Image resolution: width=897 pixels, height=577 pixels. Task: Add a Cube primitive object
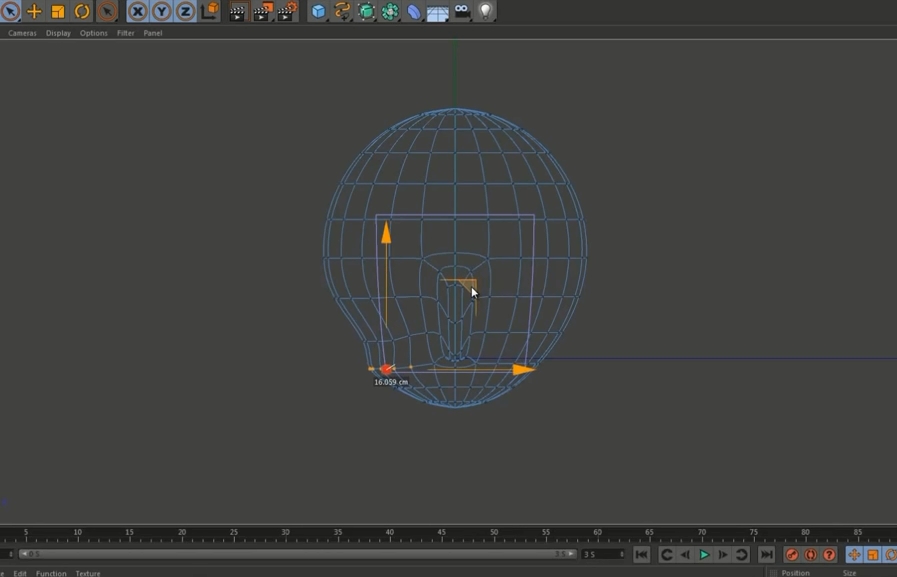click(x=318, y=11)
